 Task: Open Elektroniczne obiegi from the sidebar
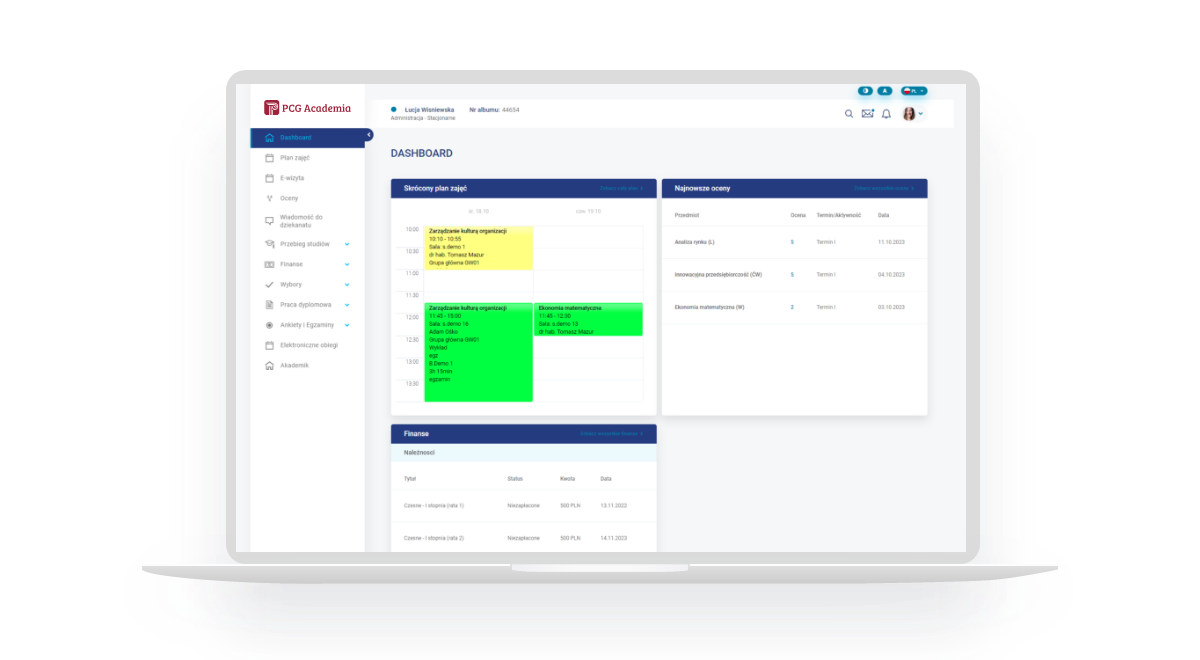308,345
